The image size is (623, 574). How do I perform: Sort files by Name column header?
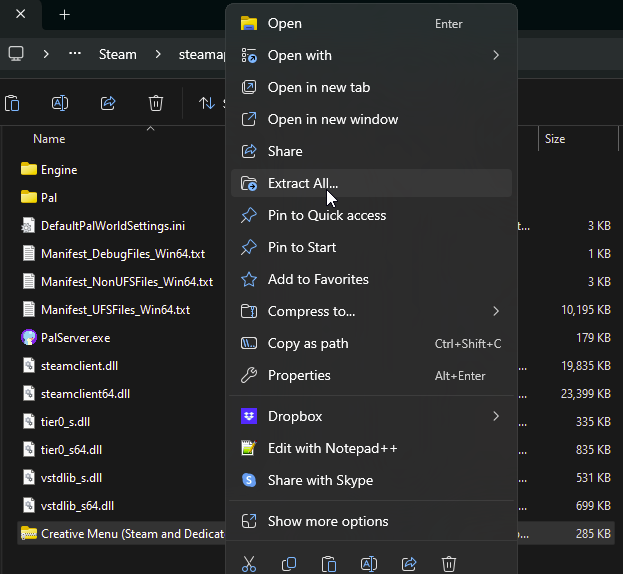[x=49, y=139]
